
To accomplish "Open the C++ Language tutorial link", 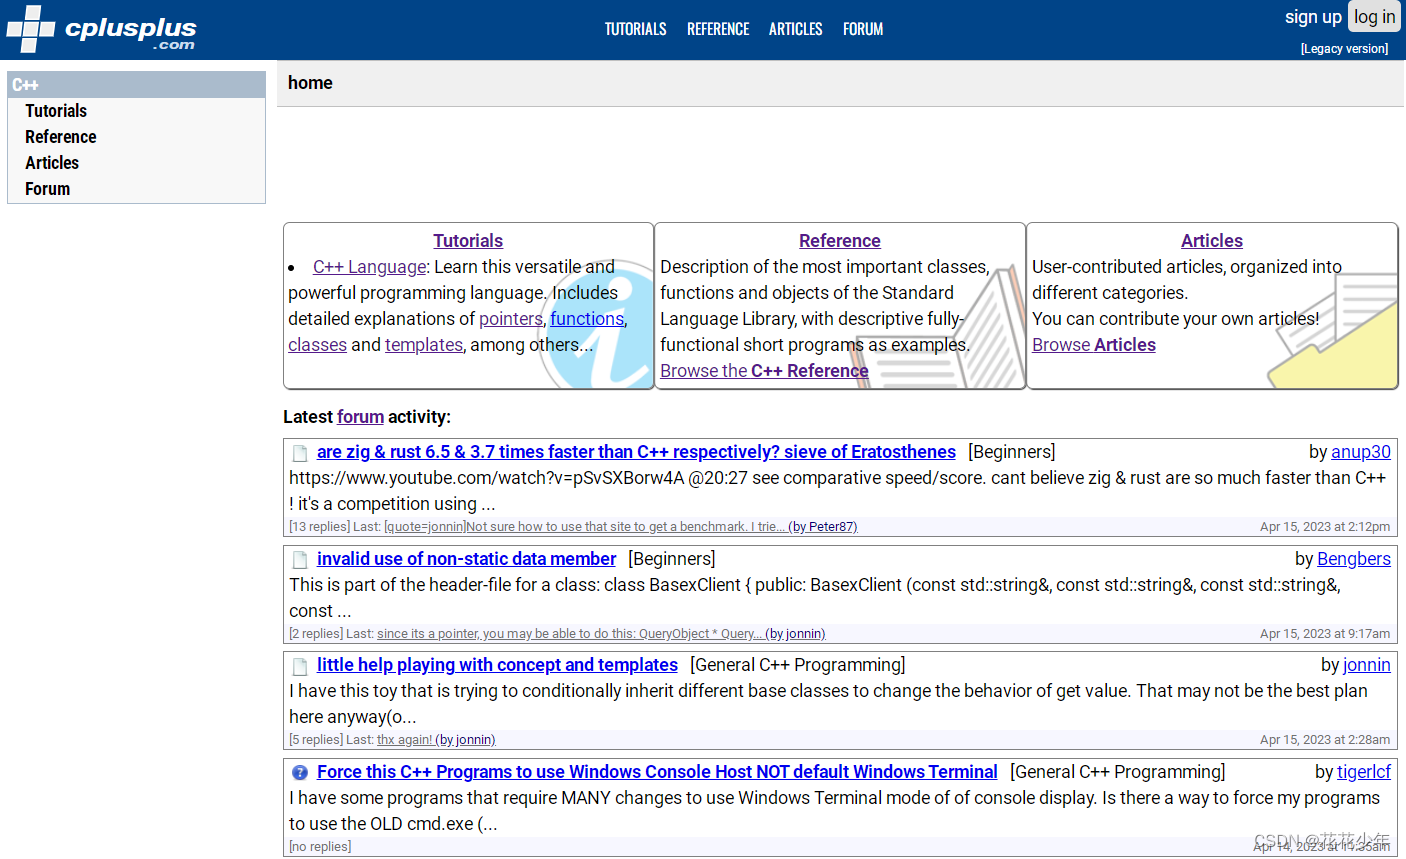I will tap(370, 267).
